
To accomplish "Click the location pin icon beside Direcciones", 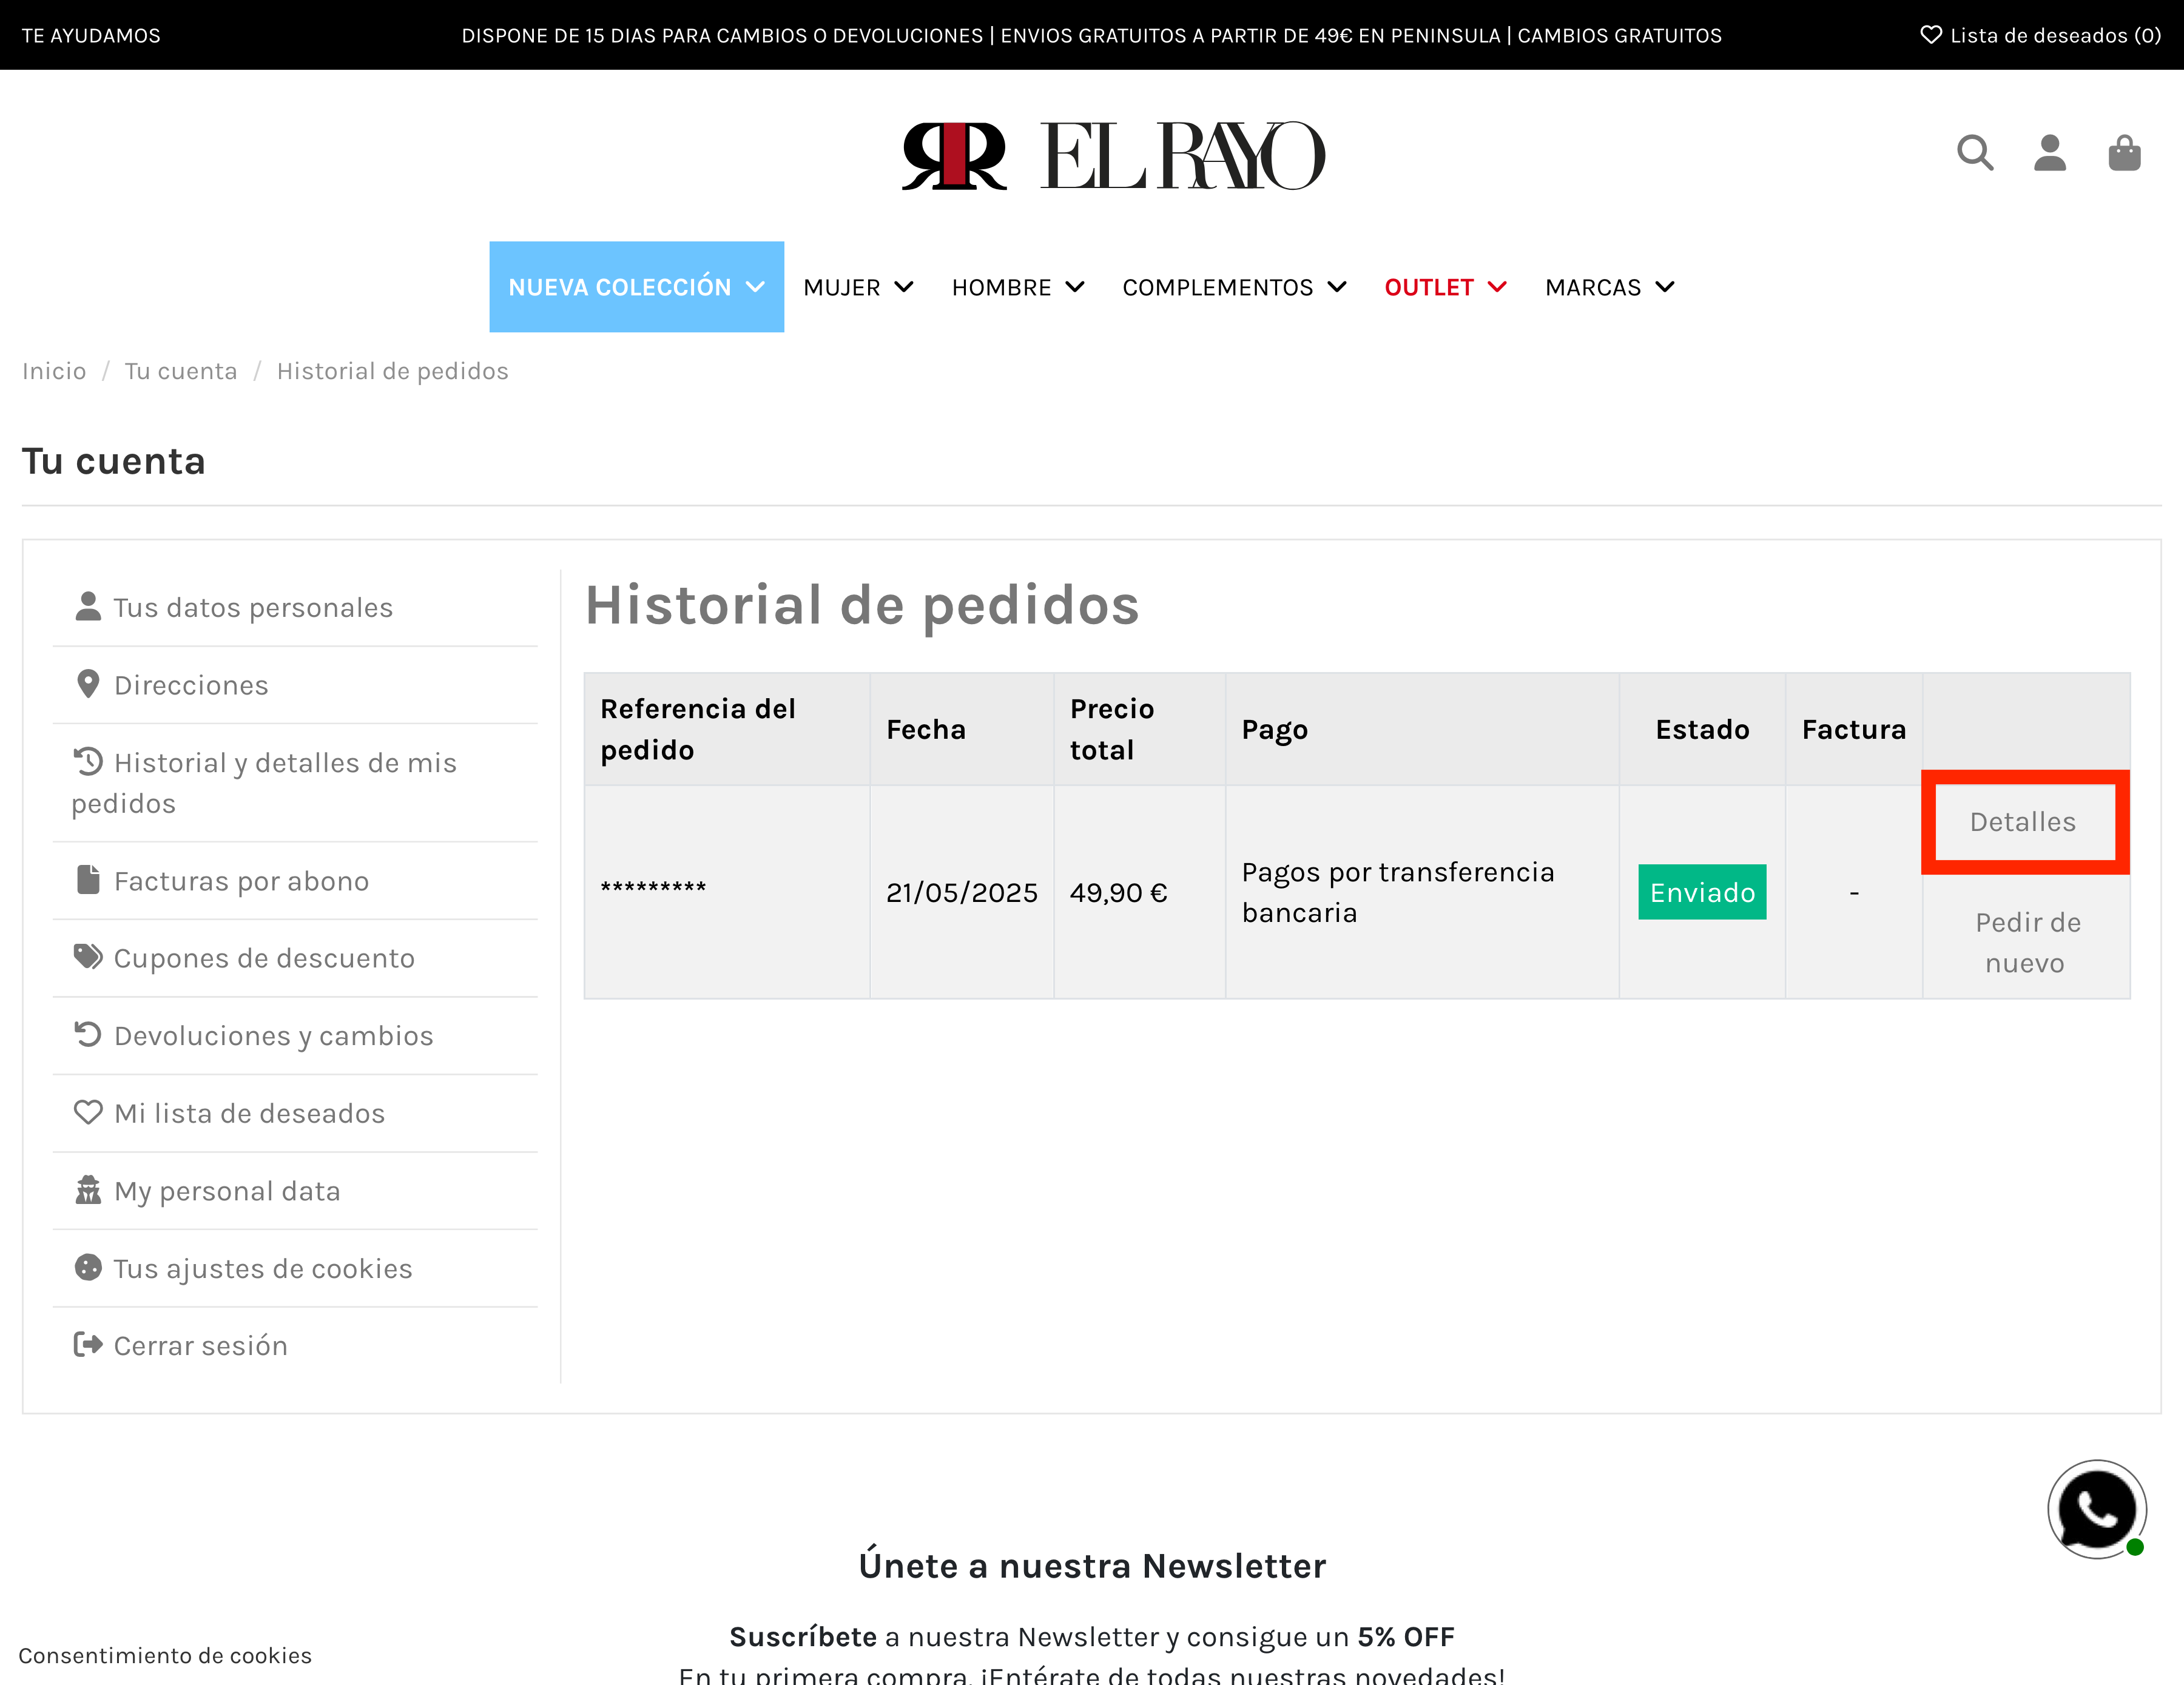I will (88, 684).
